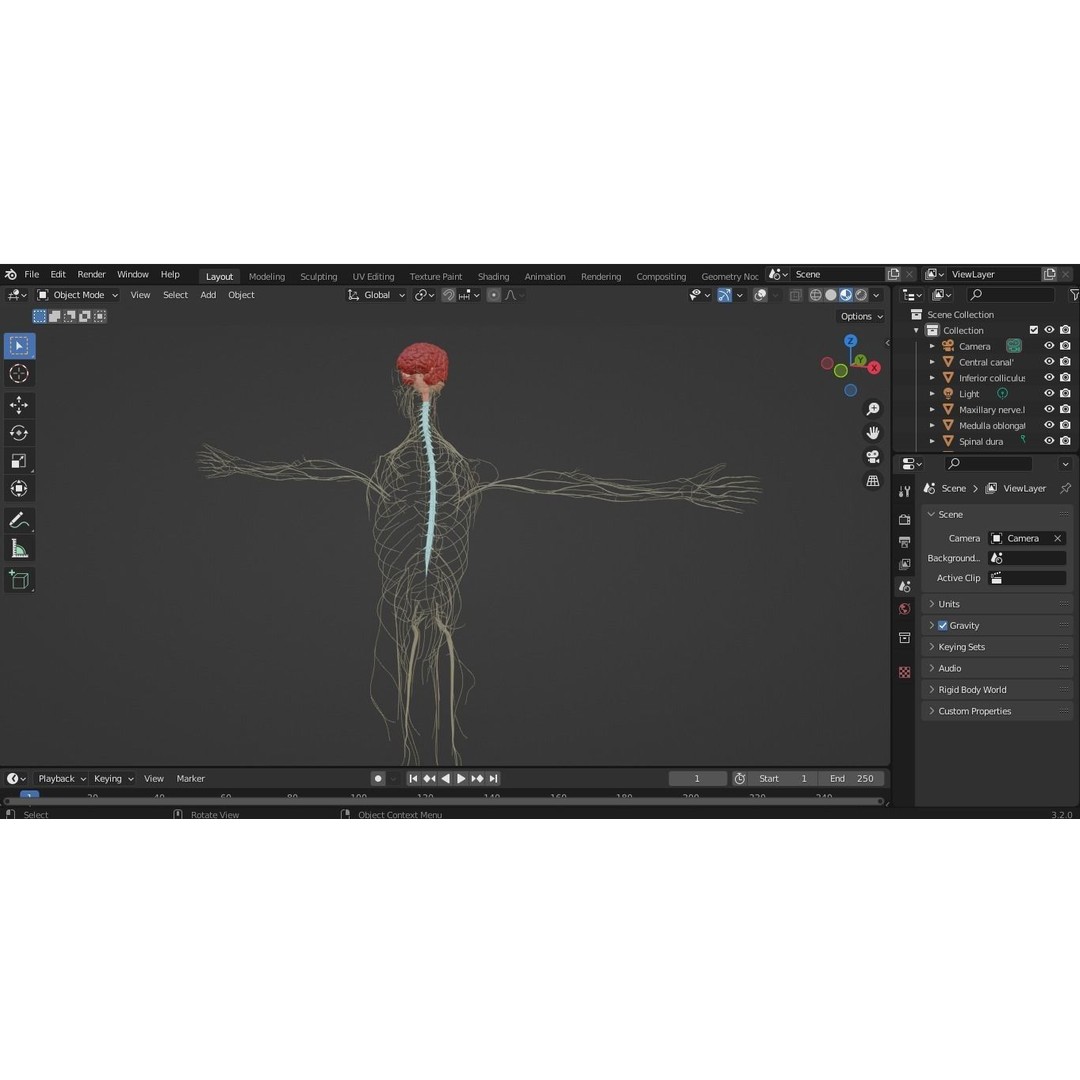Image resolution: width=1080 pixels, height=1080 pixels.
Task: Switch to the Shading workspace tab
Action: [x=493, y=276]
